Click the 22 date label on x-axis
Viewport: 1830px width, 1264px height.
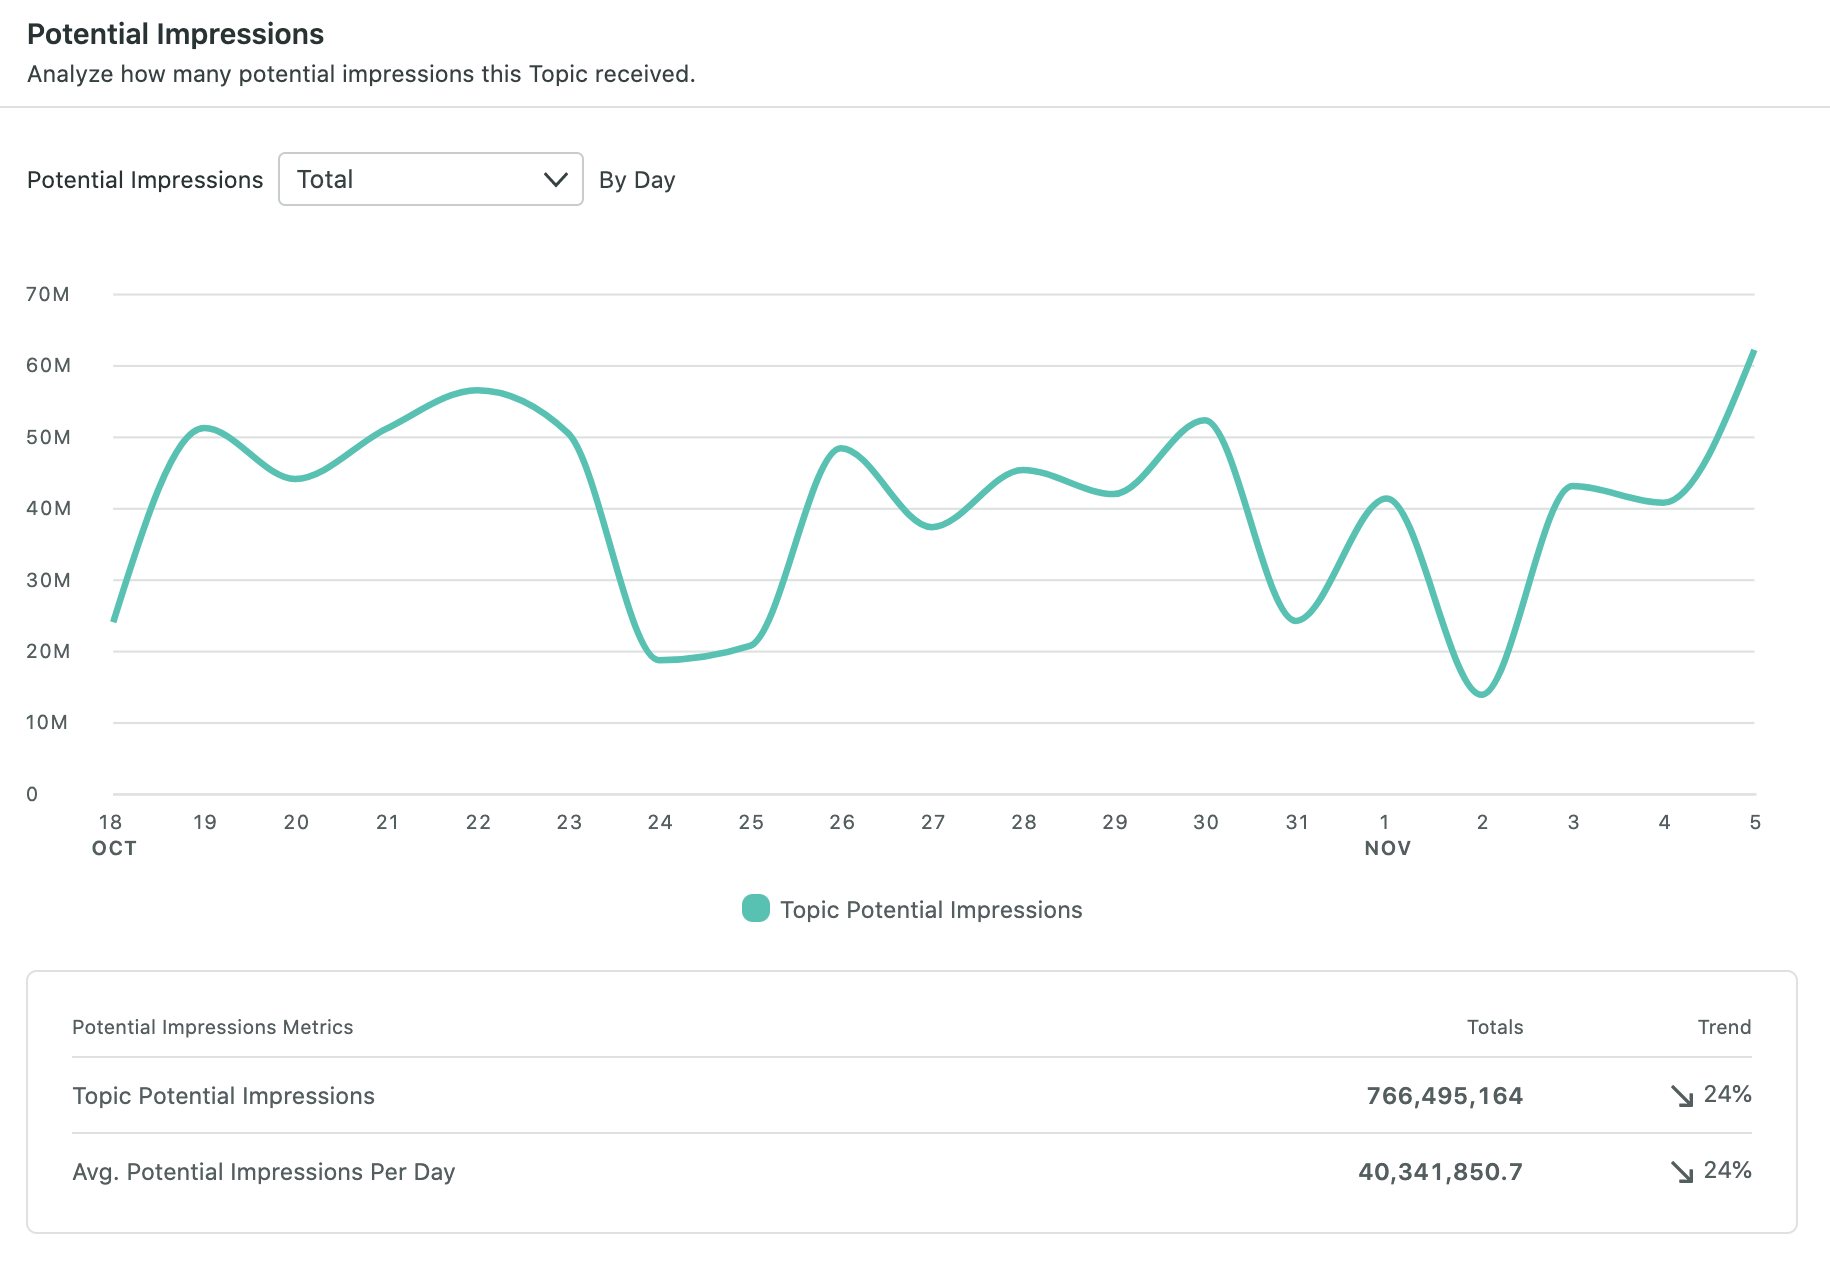coord(478,822)
